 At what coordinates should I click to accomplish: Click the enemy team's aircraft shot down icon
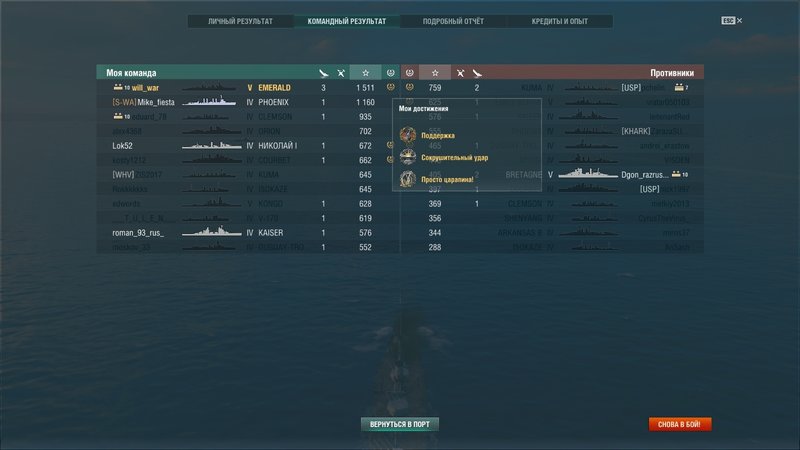(477, 73)
